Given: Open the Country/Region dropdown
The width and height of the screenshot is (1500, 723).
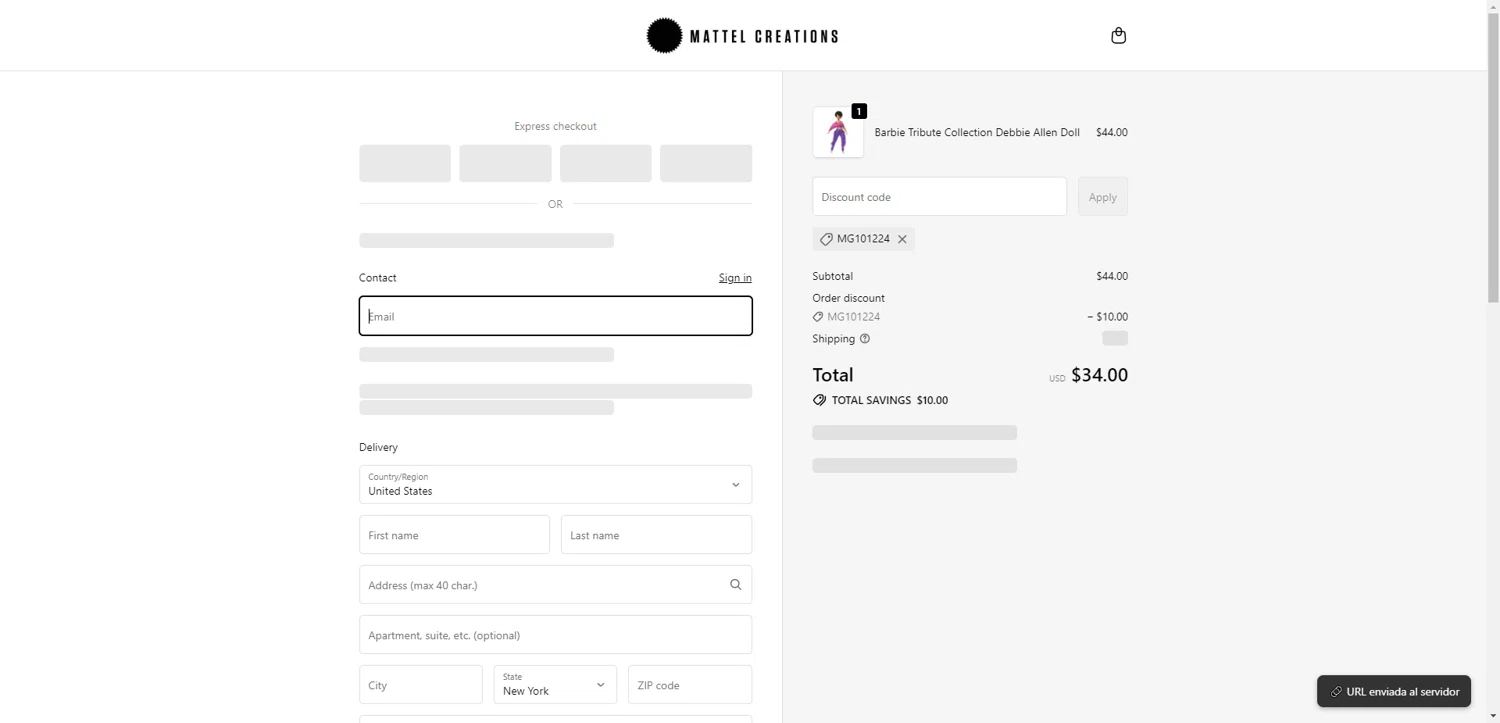Looking at the screenshot, I should tap(555, 485).
